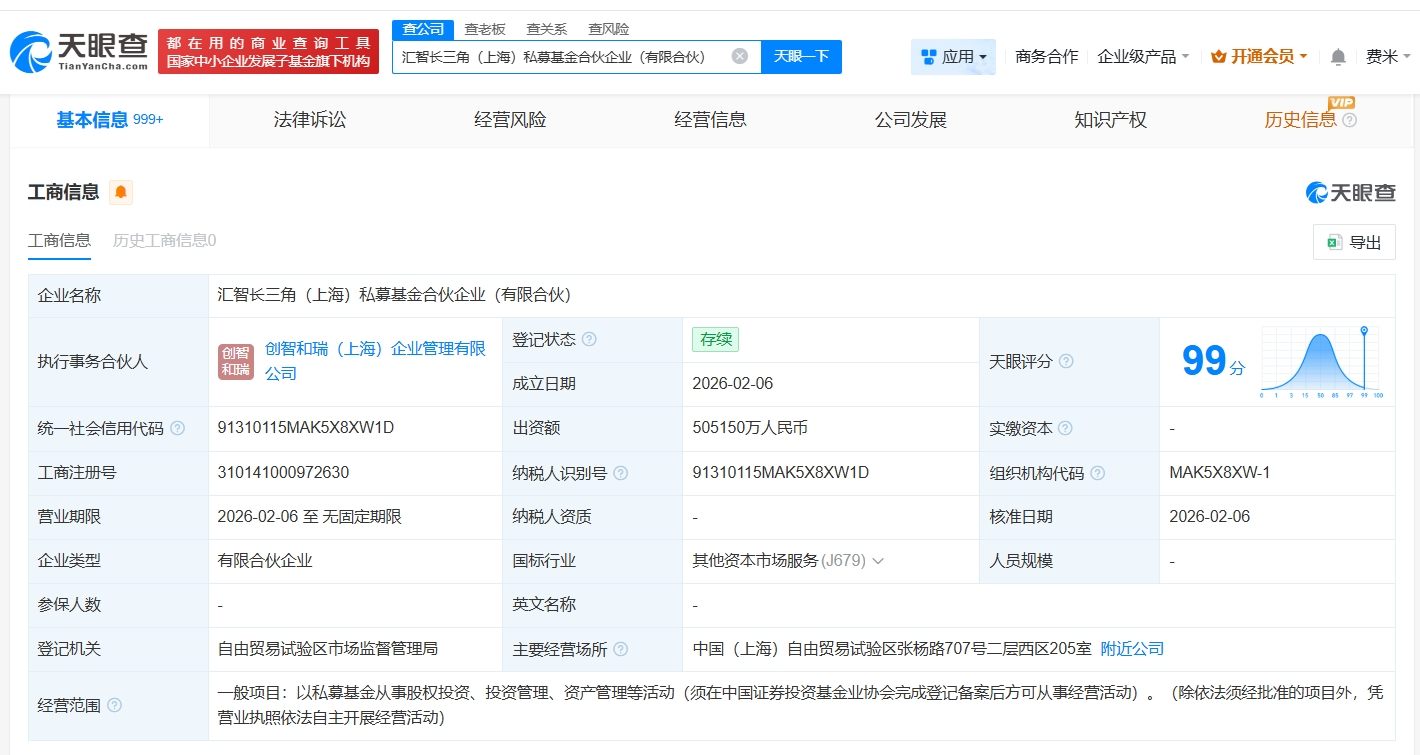This screenshot has height=755, width=1420.
Task: Click help icon next to 经营范围
Action: (115, 705)
